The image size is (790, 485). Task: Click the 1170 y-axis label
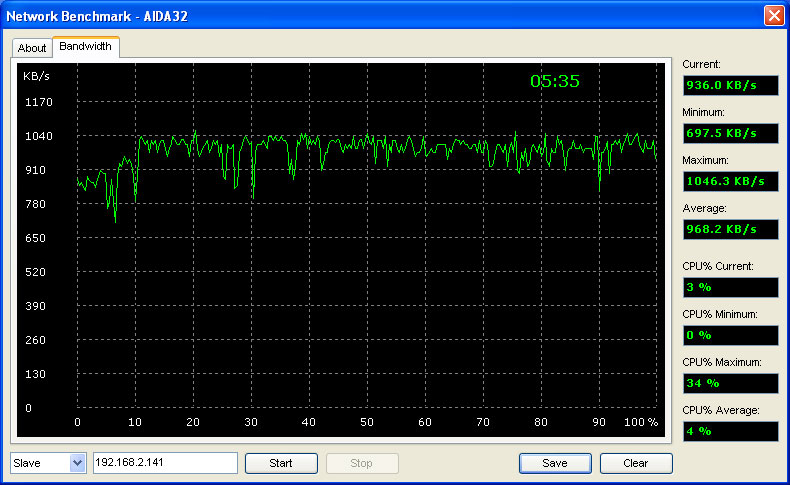pos(39,102)
